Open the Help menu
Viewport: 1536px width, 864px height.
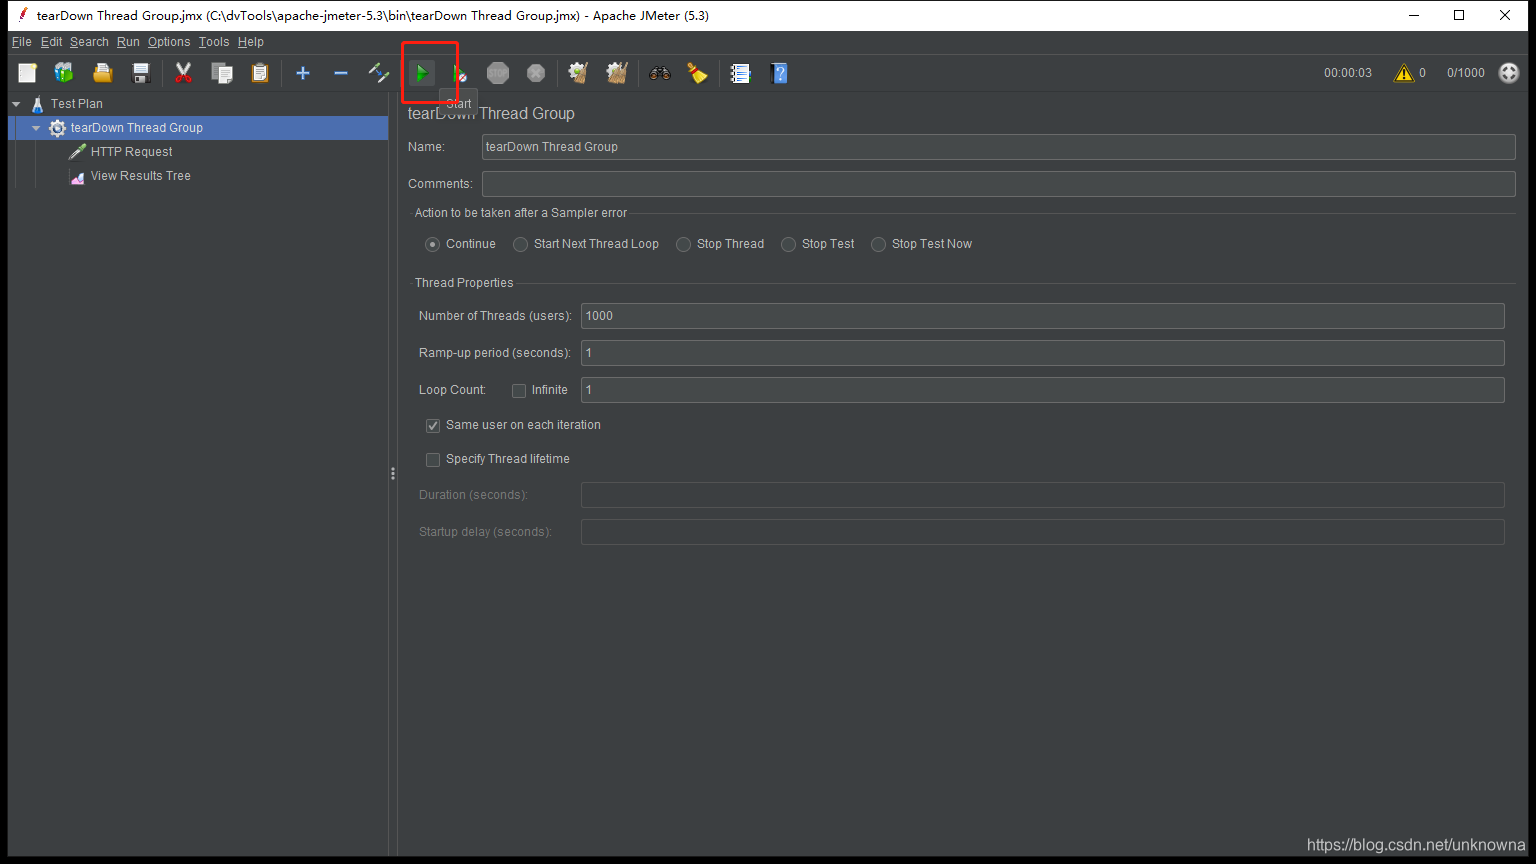pyautogui.click(x=251, y=42)
